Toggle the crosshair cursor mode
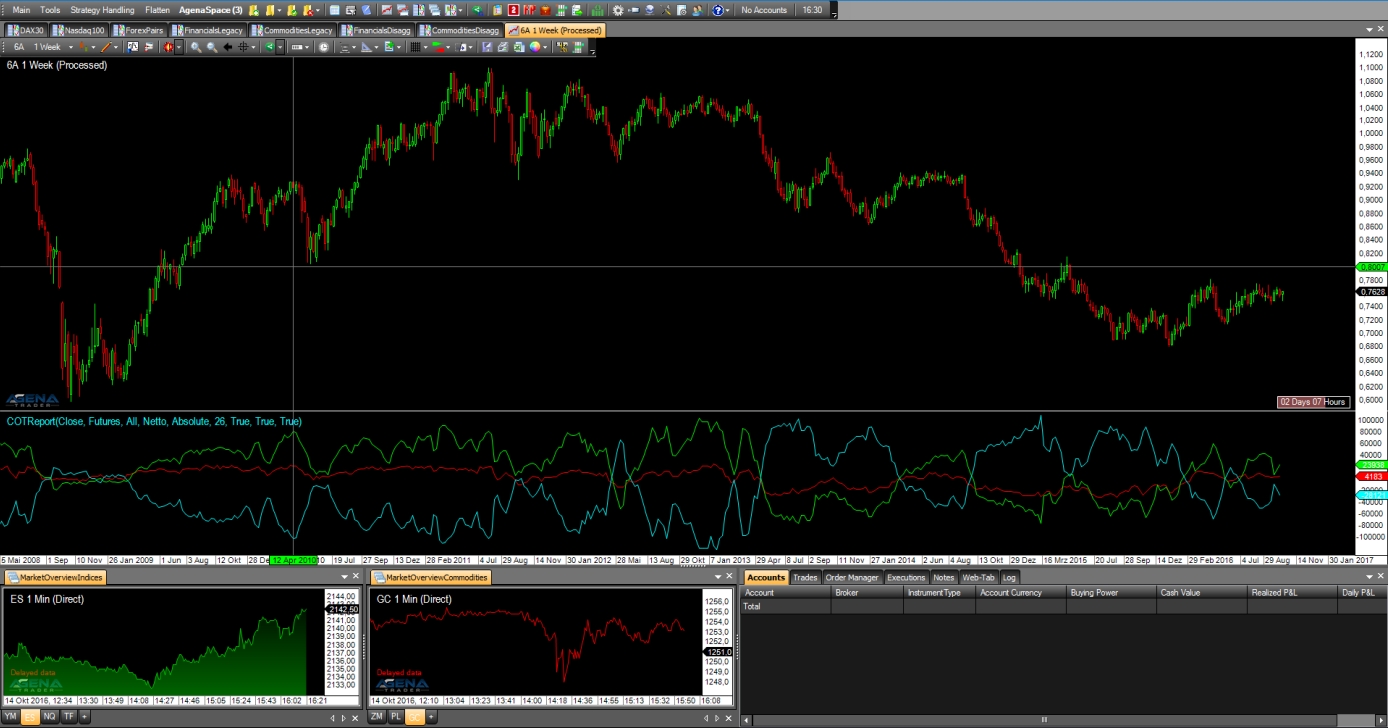 coord(243,47)
